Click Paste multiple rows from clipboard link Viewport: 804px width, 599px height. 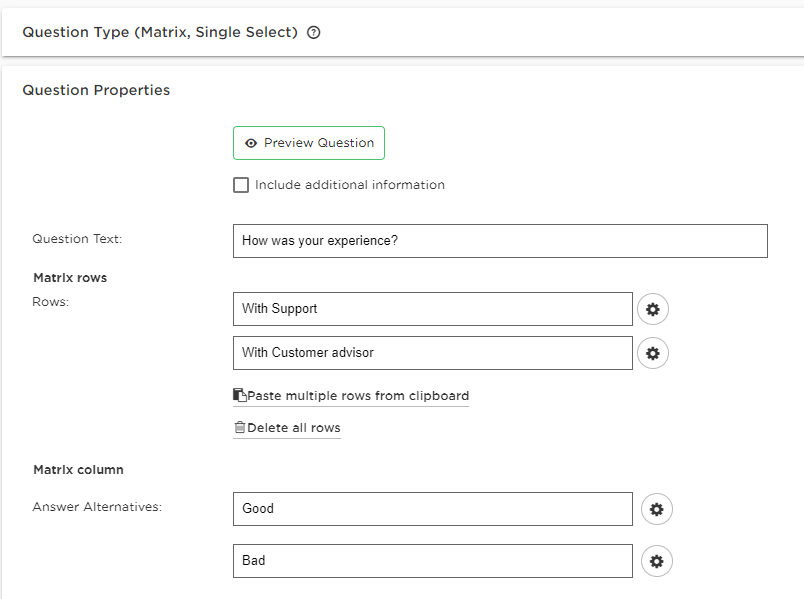tap(357, 395)
